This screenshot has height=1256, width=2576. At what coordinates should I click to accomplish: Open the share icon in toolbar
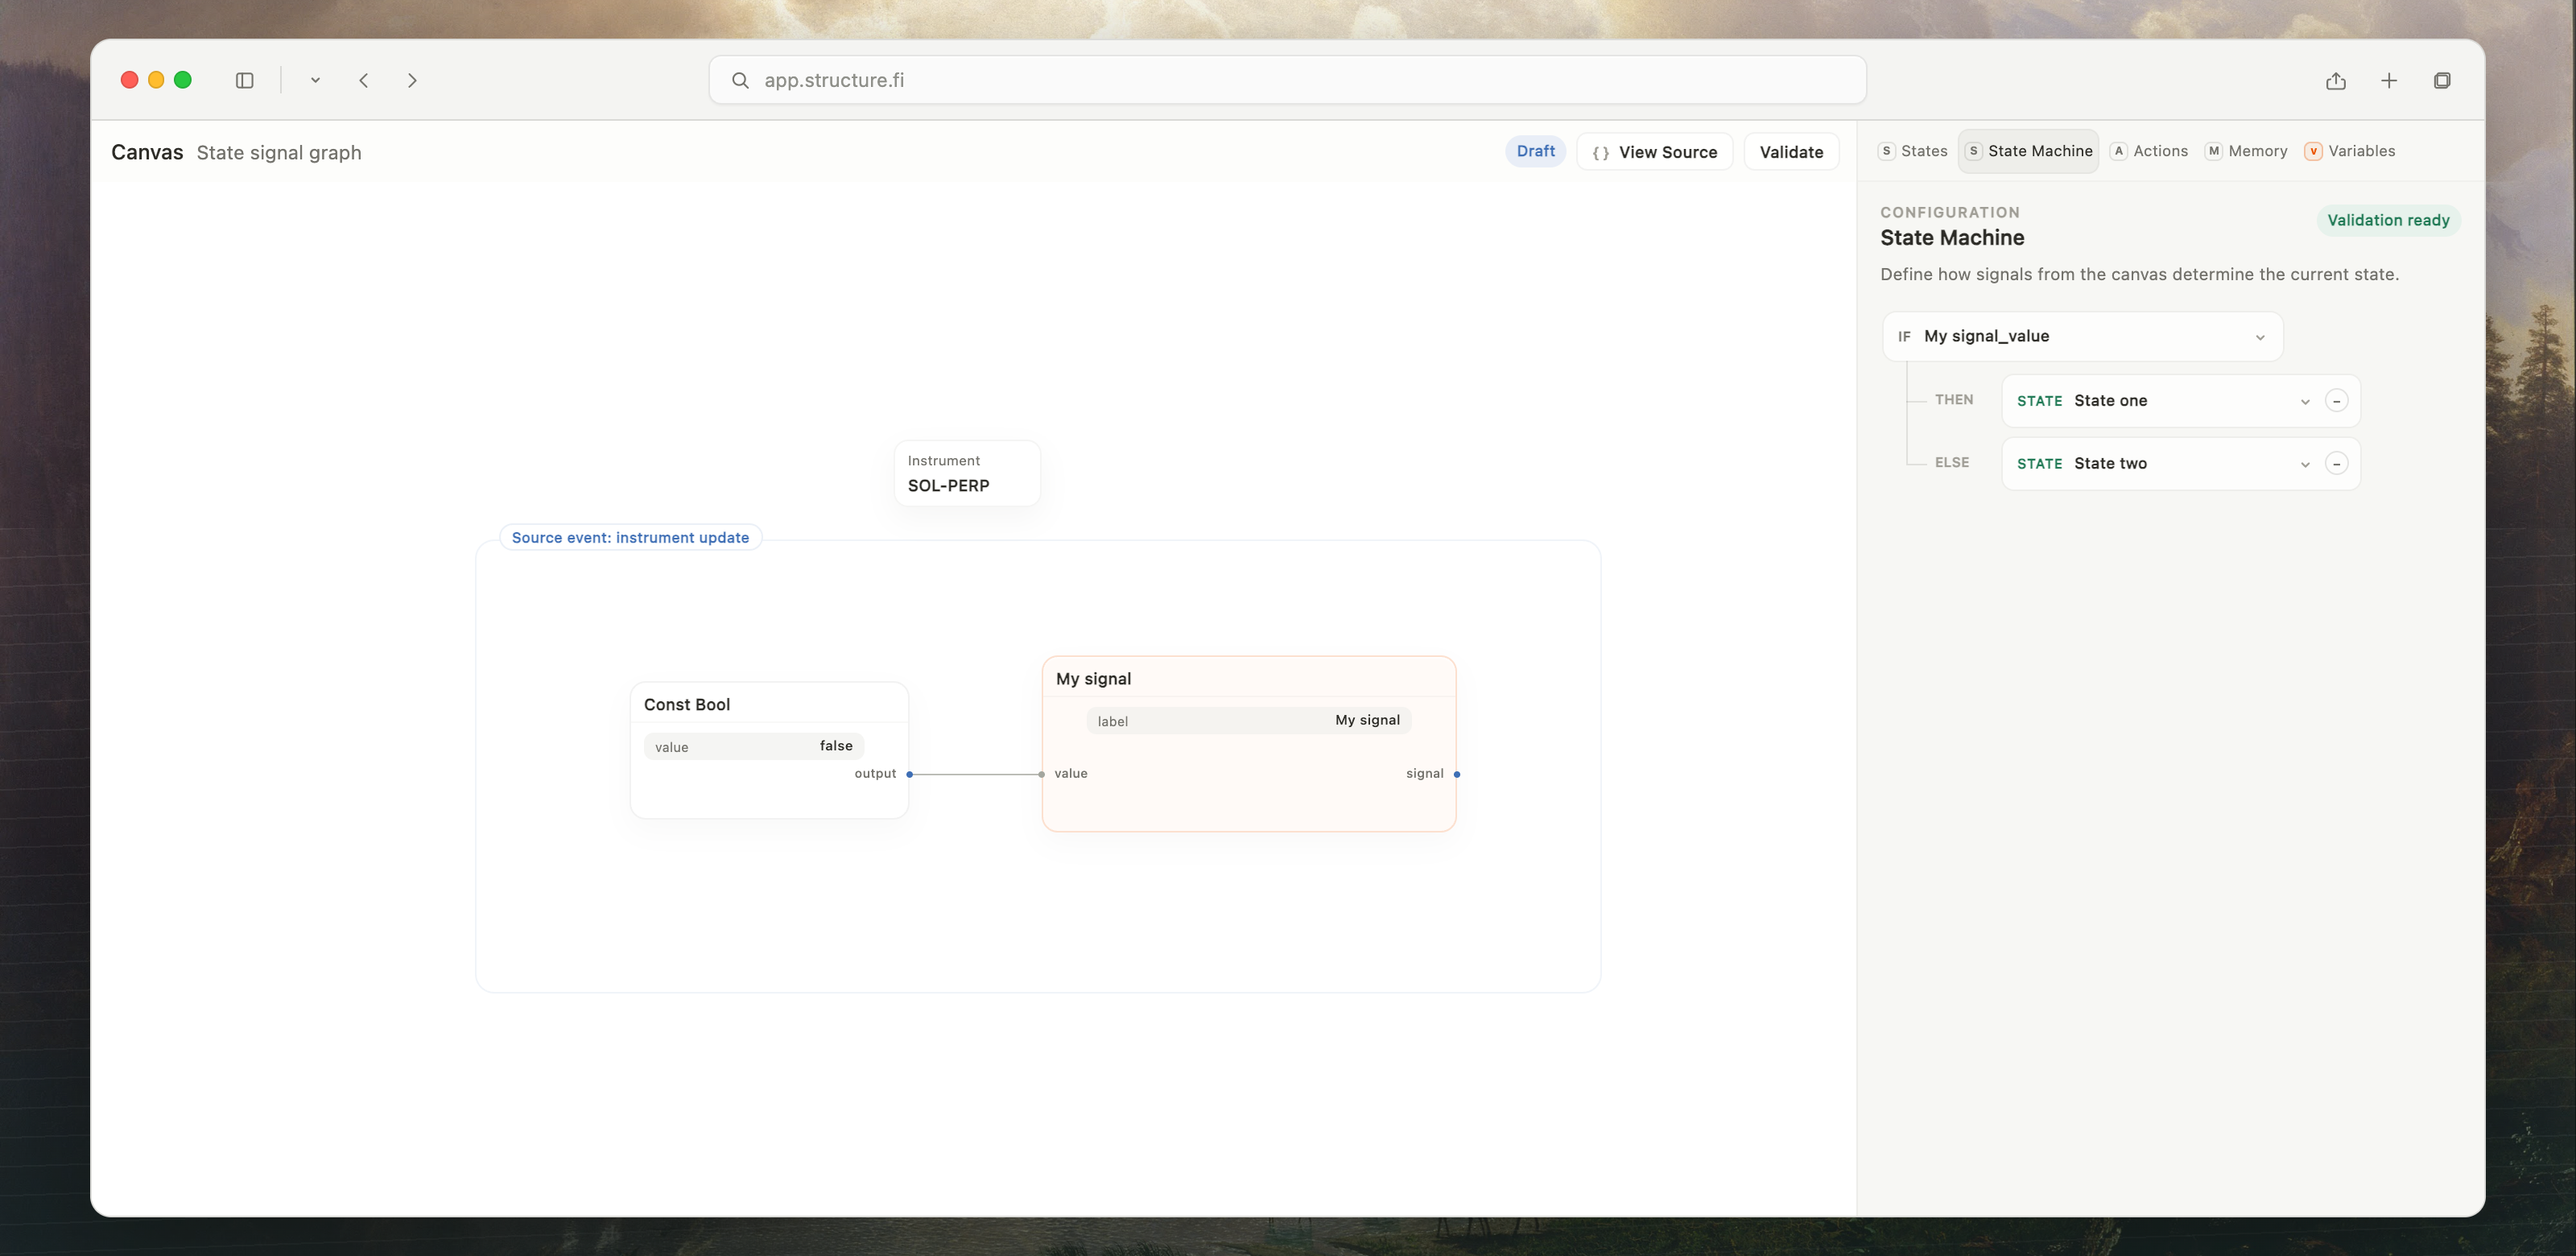(2335, 80)
